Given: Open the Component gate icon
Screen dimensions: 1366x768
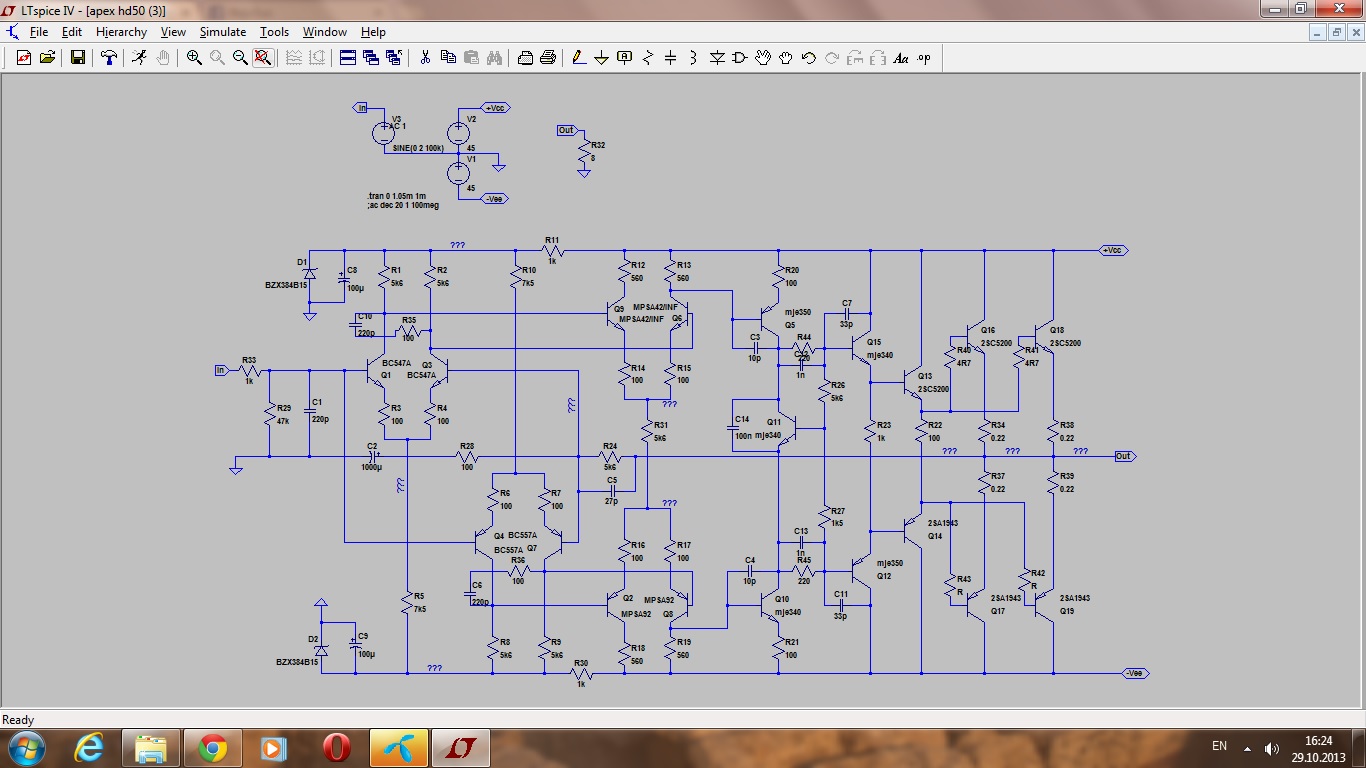Looking at the screenshot, I should tap(740, 58).
